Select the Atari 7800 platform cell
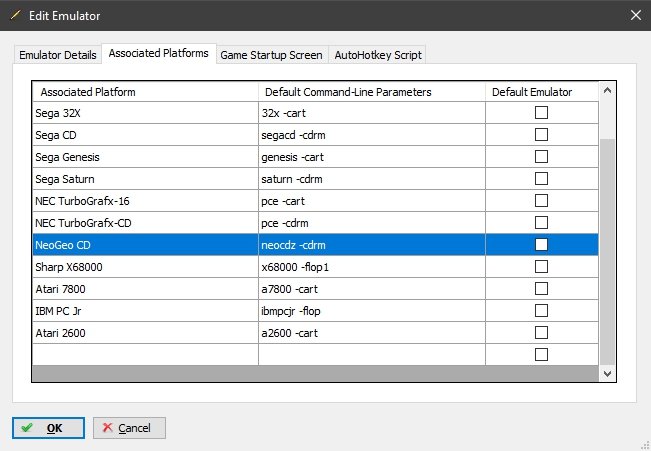 (145, 289)
